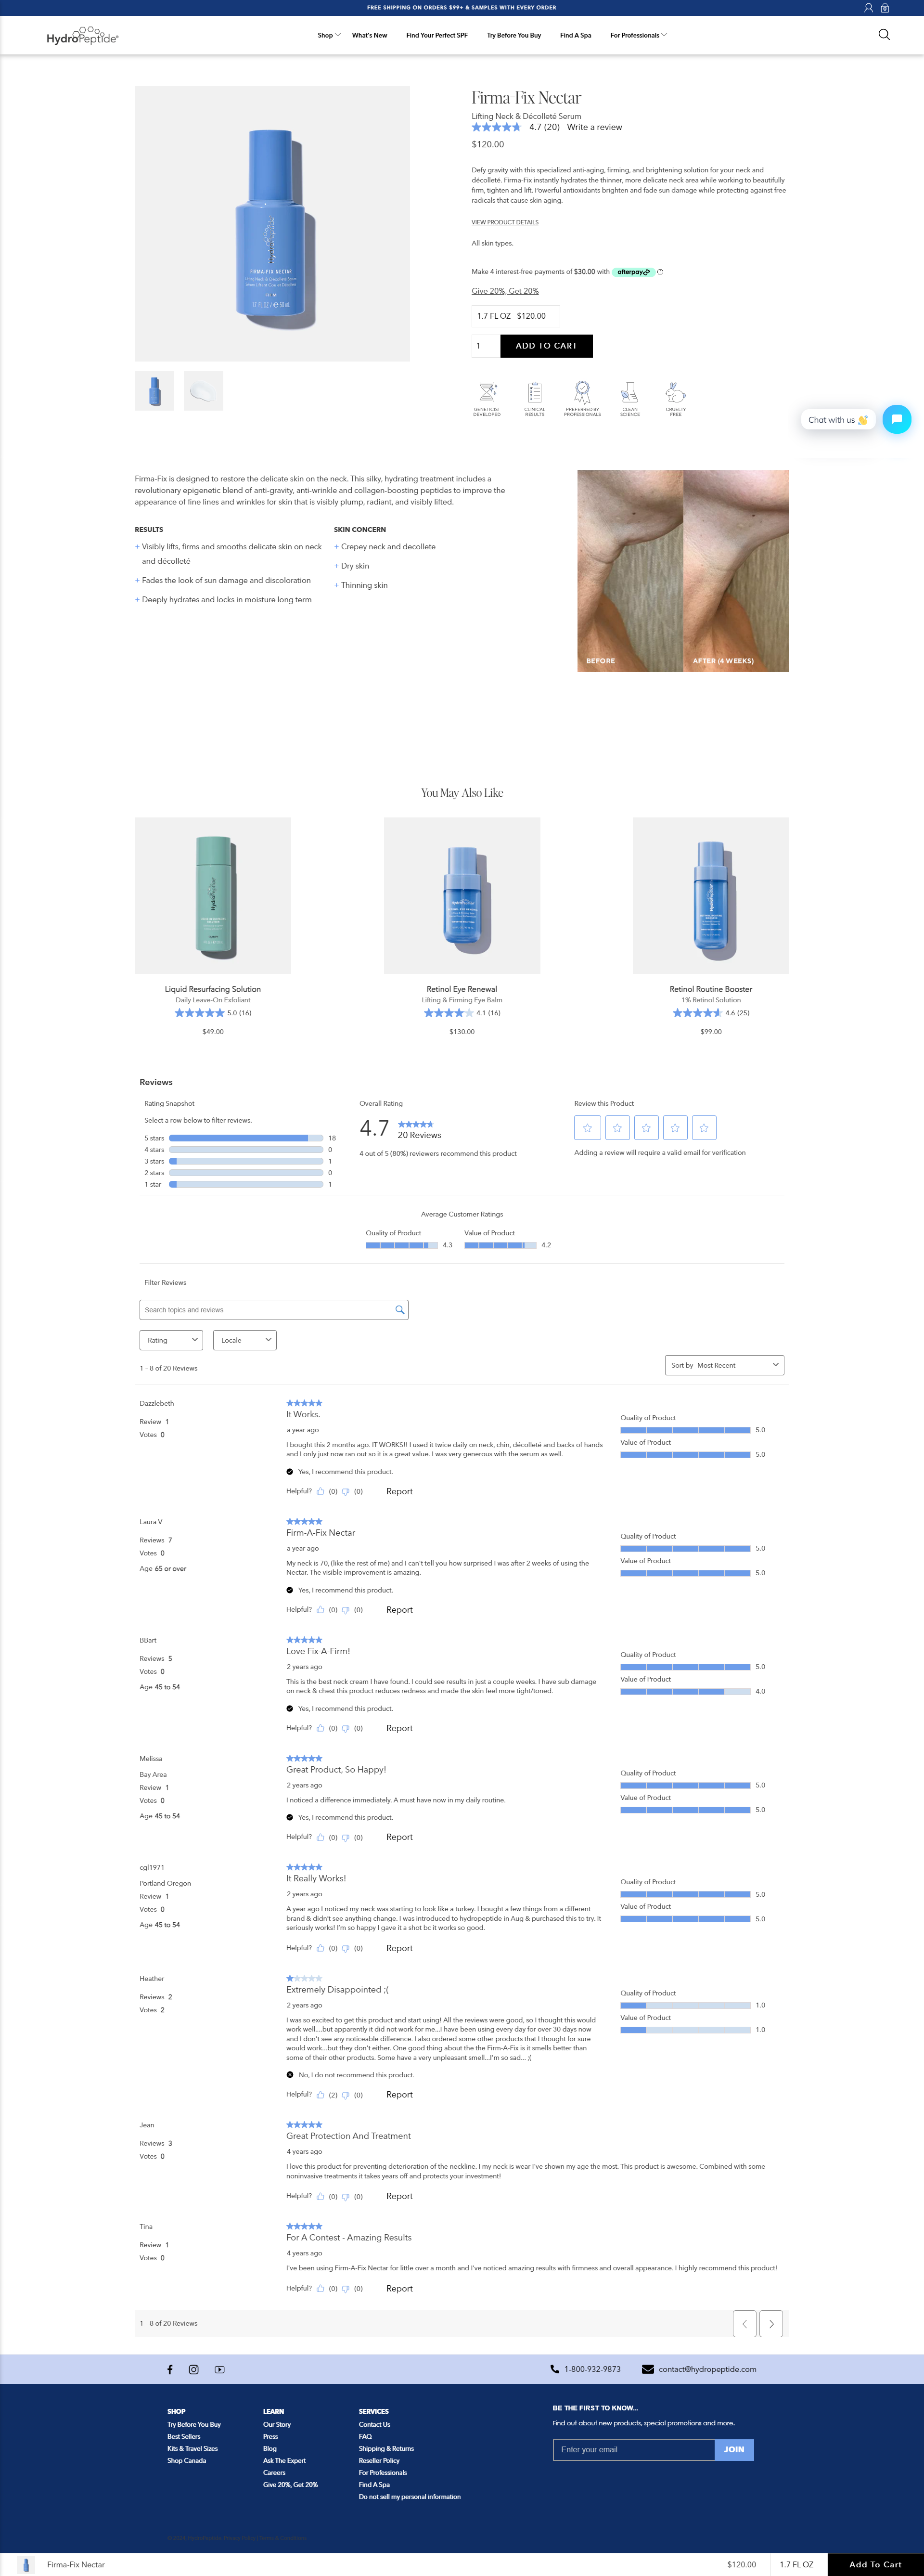Image resolution: width=924 pixels, height=2576 pixels.
Task: Click the Afterpay info icon
Action: click(x=660, y=272)
